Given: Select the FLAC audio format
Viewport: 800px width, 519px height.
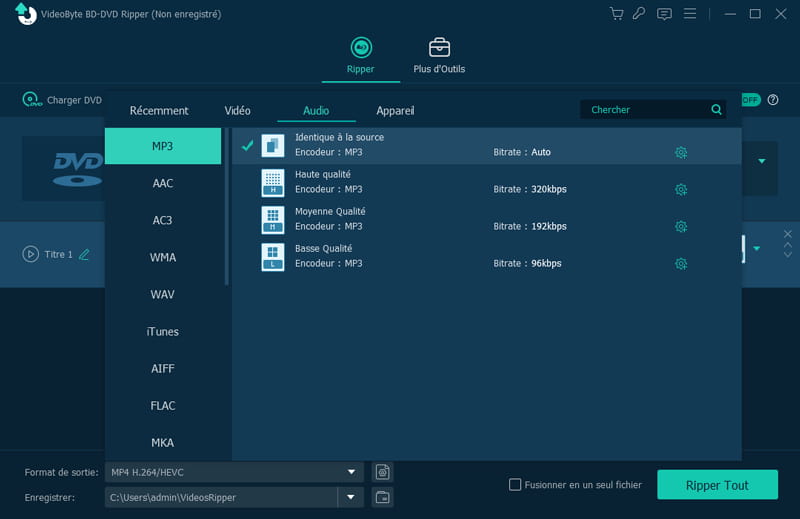Looking at the screenshot, I should tap(163, 406).
